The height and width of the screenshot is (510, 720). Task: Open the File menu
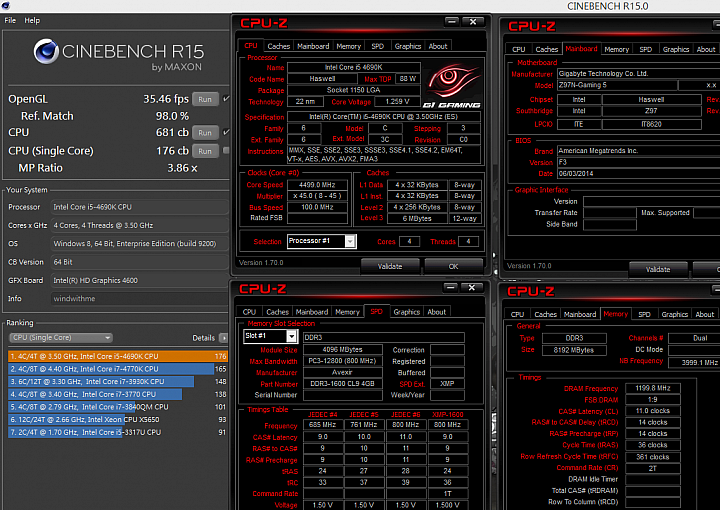coord(10,20)
